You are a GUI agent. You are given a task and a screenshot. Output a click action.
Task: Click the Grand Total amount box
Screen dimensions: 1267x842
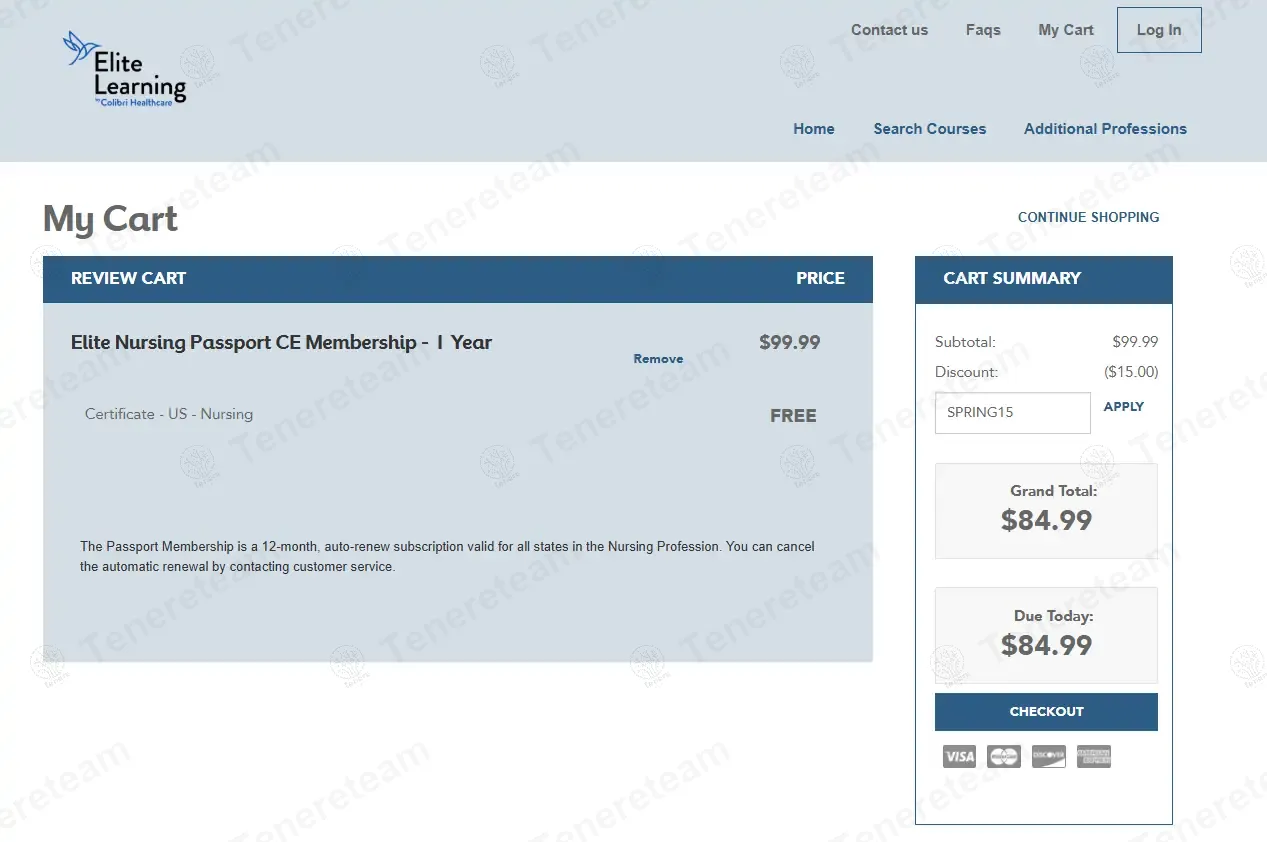pos(1046,510)
